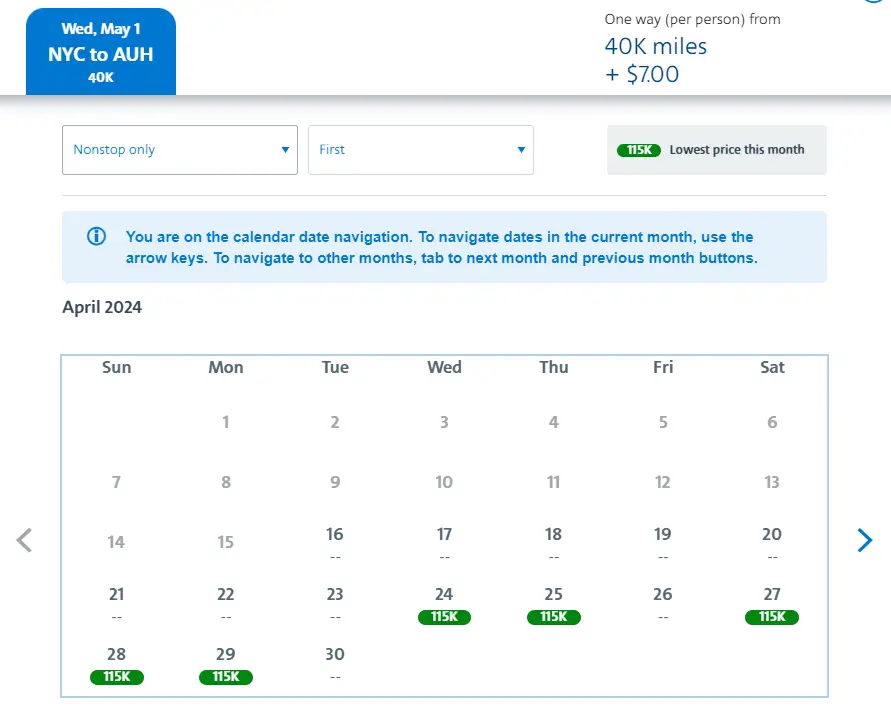Select April 24 with 115K fare

444,604
